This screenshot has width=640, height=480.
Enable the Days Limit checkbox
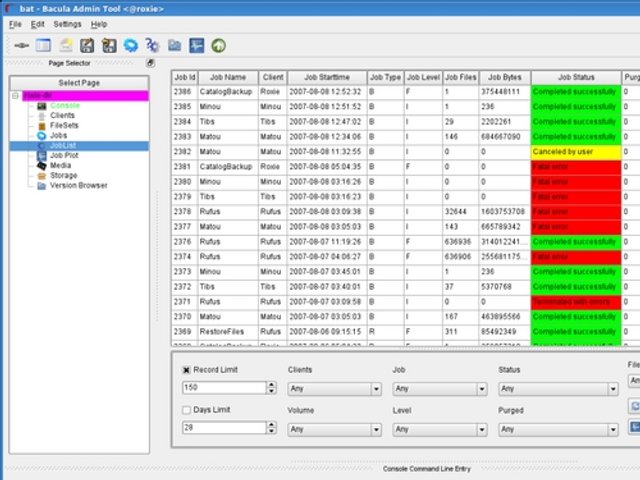click(x=186, y=410)
